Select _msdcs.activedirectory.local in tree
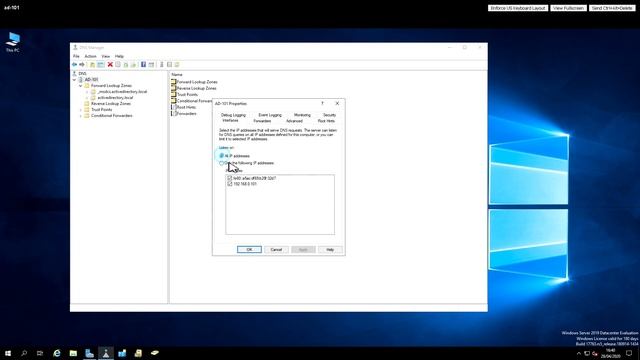The width and height of the screenshot is (640, 360). [x=122, y=92]
